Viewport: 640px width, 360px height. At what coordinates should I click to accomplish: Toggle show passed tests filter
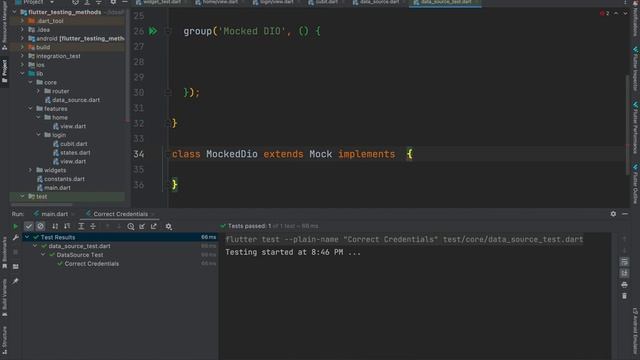click(x=28, y=226)
